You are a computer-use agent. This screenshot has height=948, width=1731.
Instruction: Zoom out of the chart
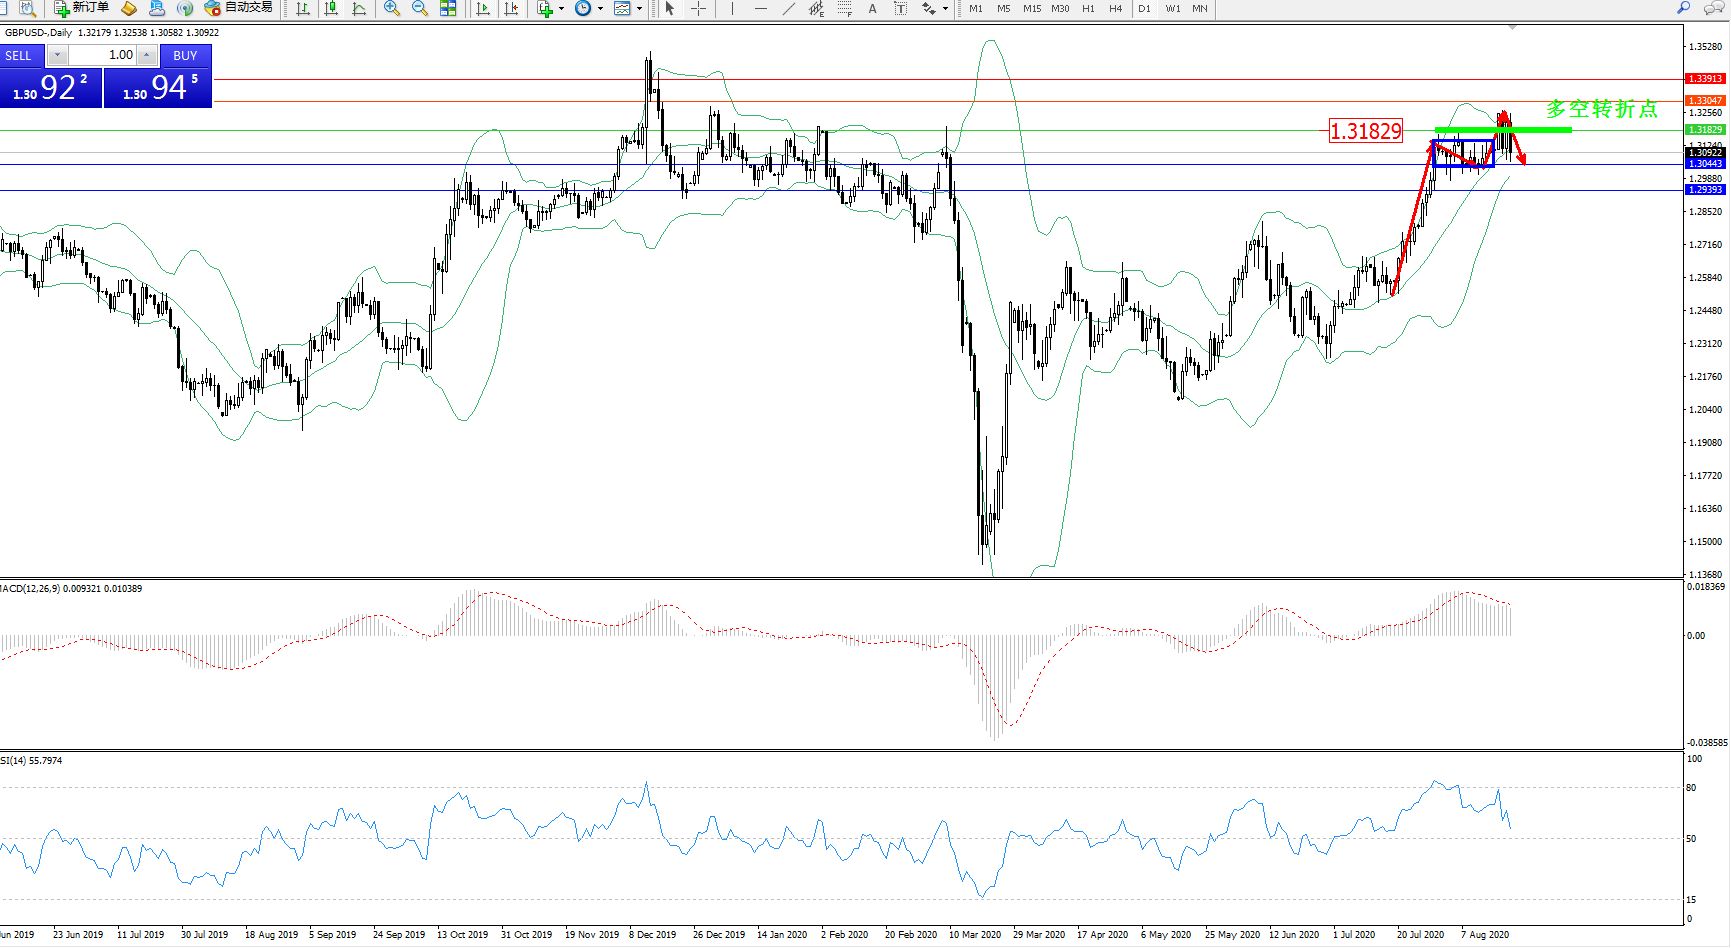pos(420,8)
